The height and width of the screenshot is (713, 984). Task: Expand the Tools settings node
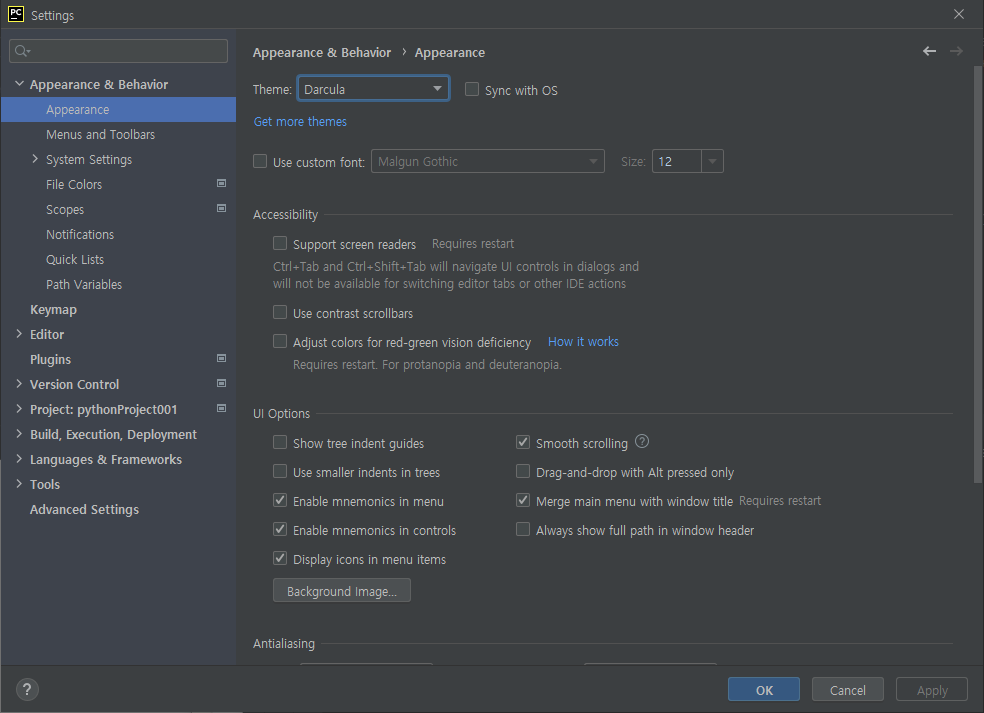(x=19, y=484)
